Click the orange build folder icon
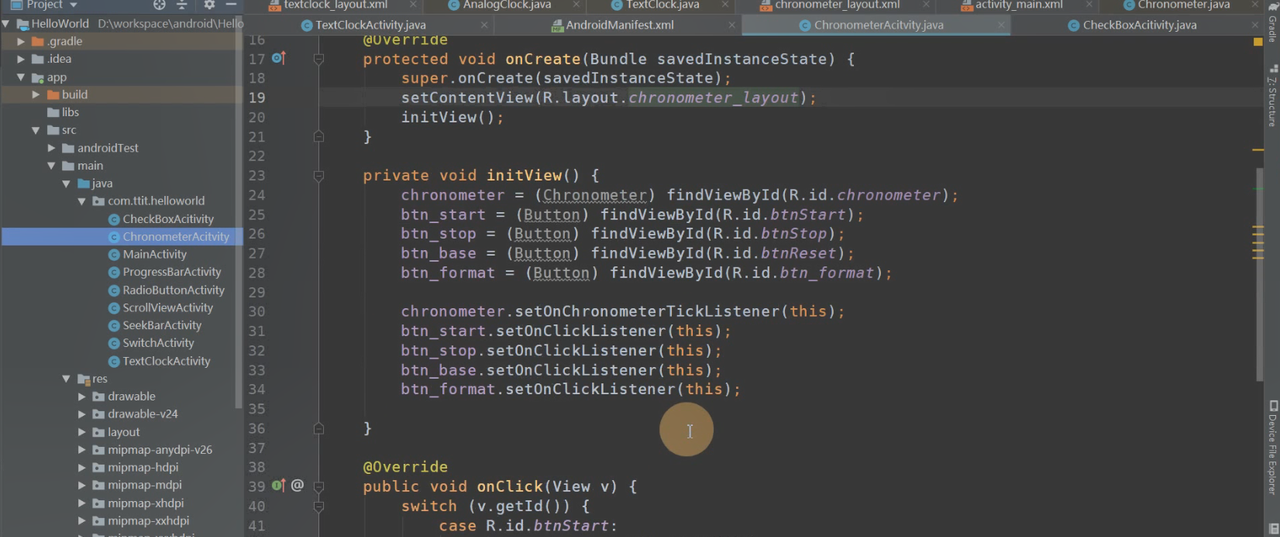 [52, 95]
